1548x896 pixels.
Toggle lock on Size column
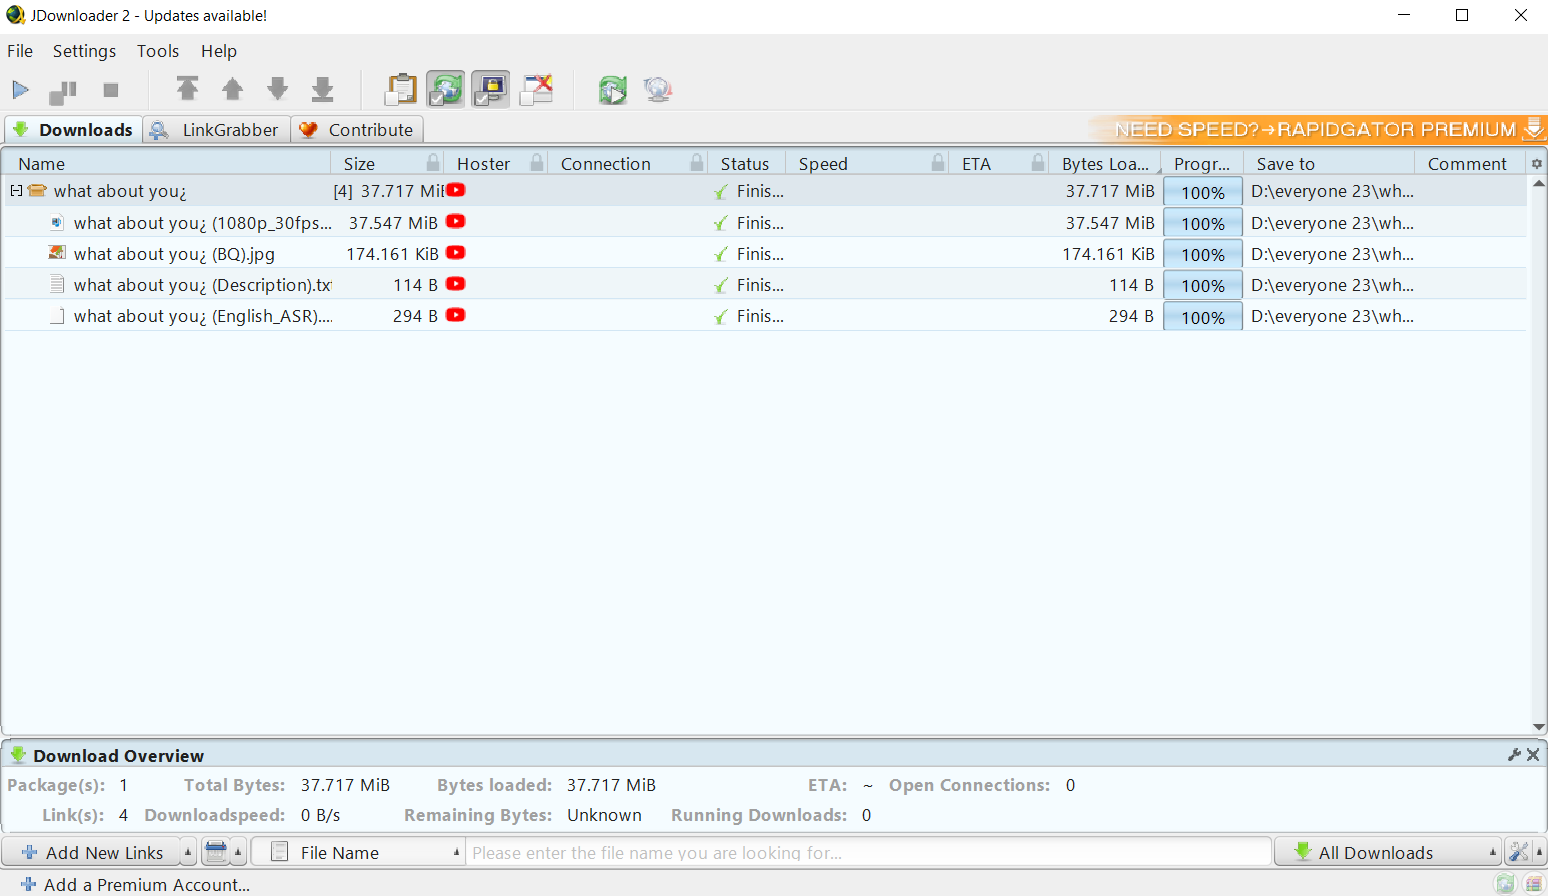[x=433, y=163]
